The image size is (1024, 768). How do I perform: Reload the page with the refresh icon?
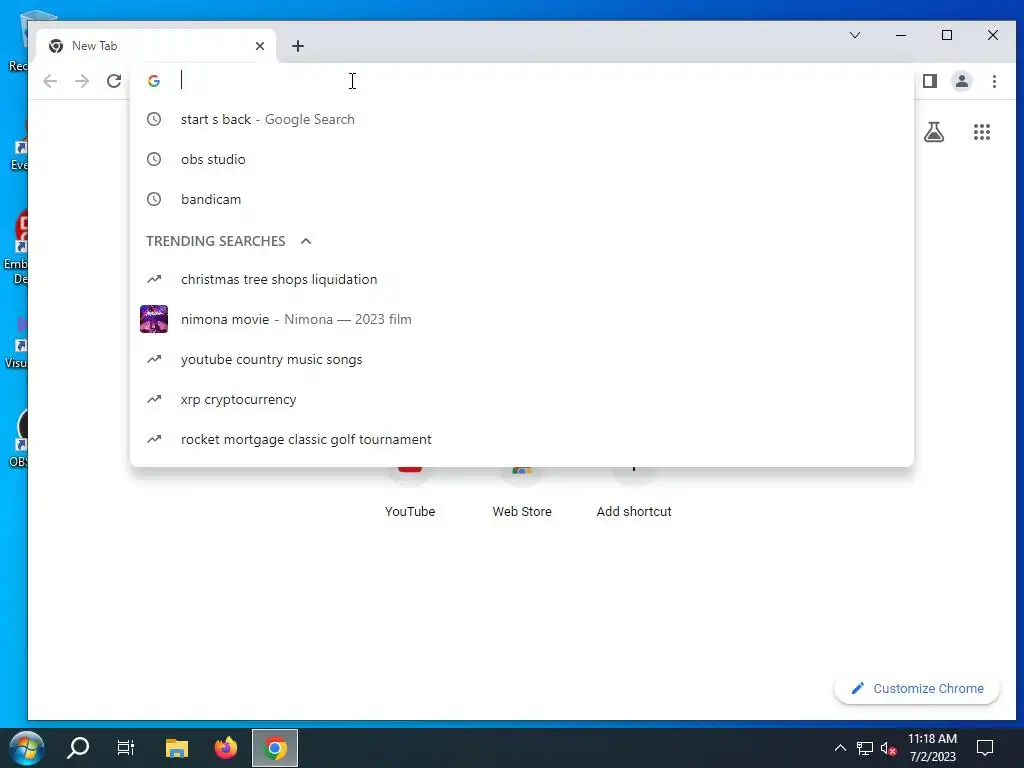click(x=114, y=81)
